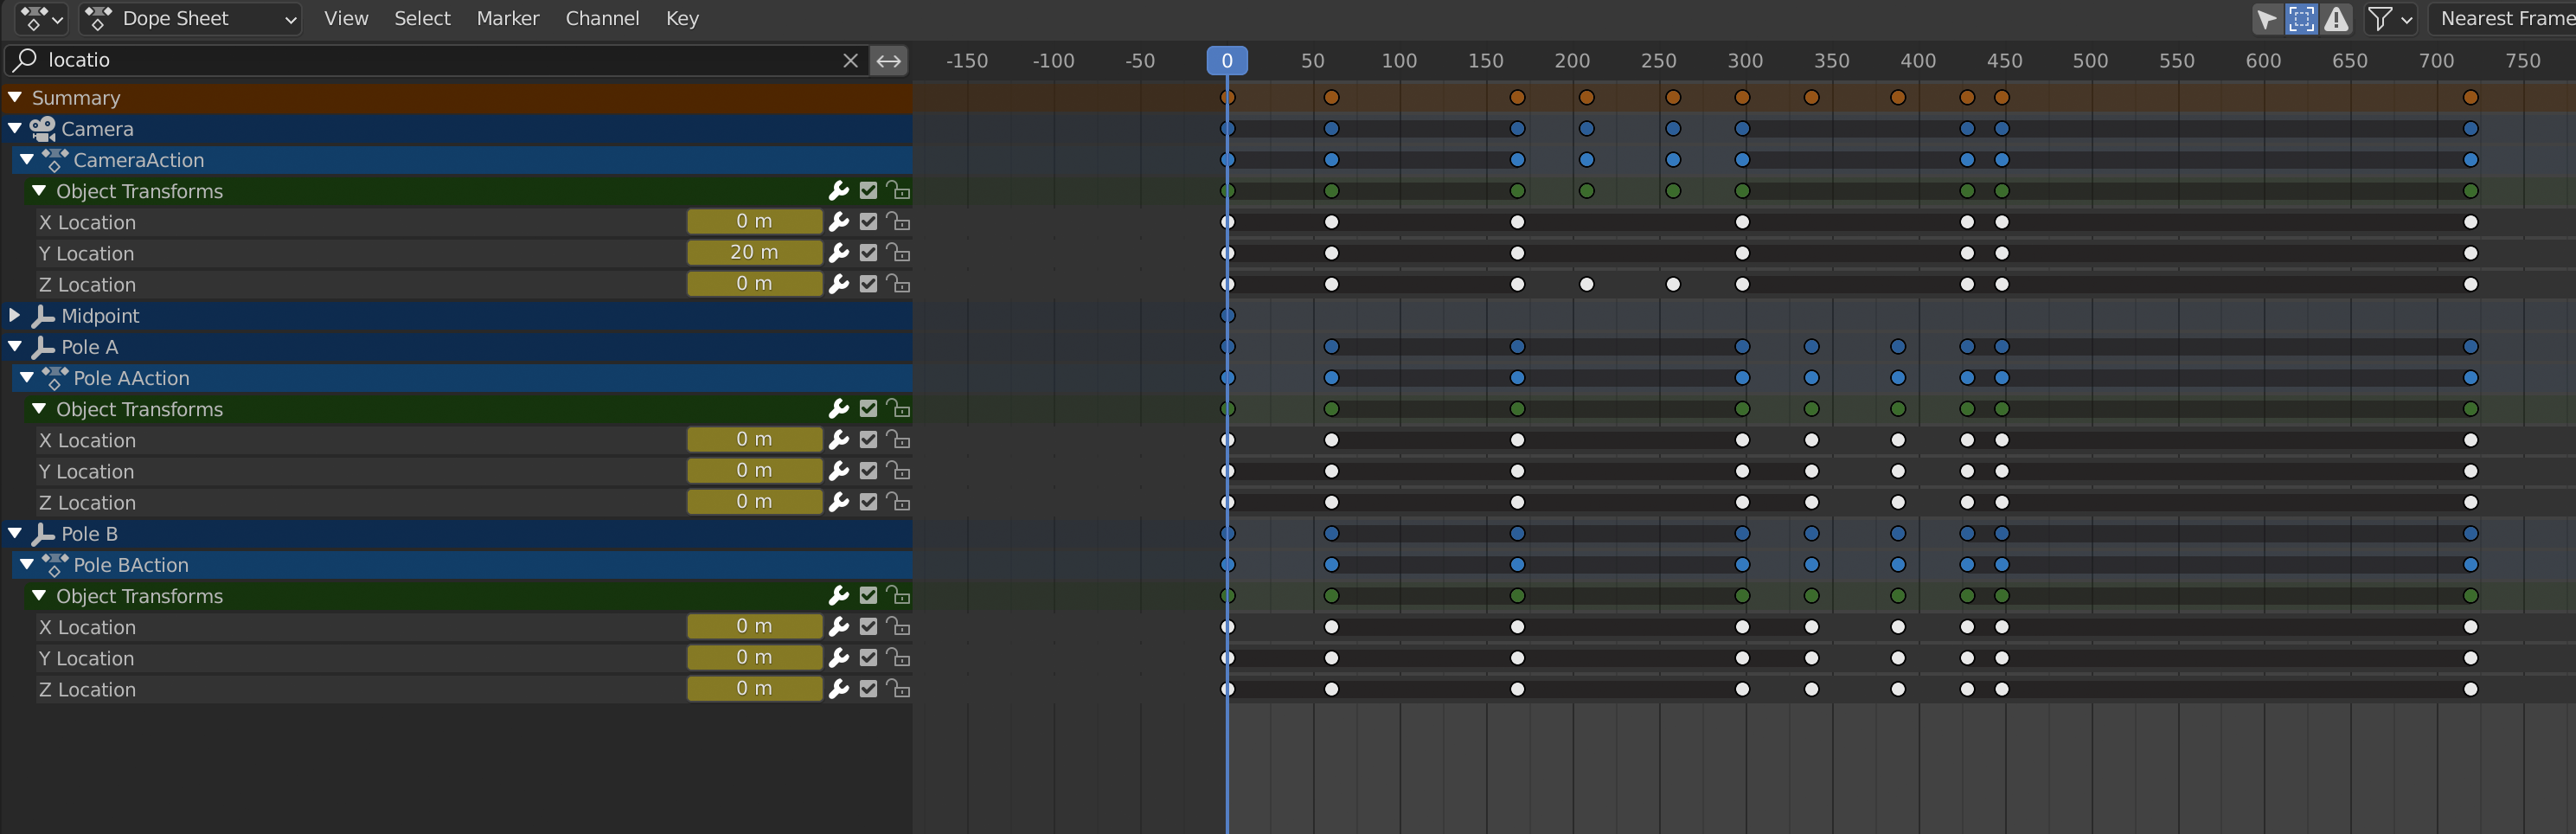Open the Dope Sheet mode dropdown
Screen dimensions: 2576x834
point(192,18)
